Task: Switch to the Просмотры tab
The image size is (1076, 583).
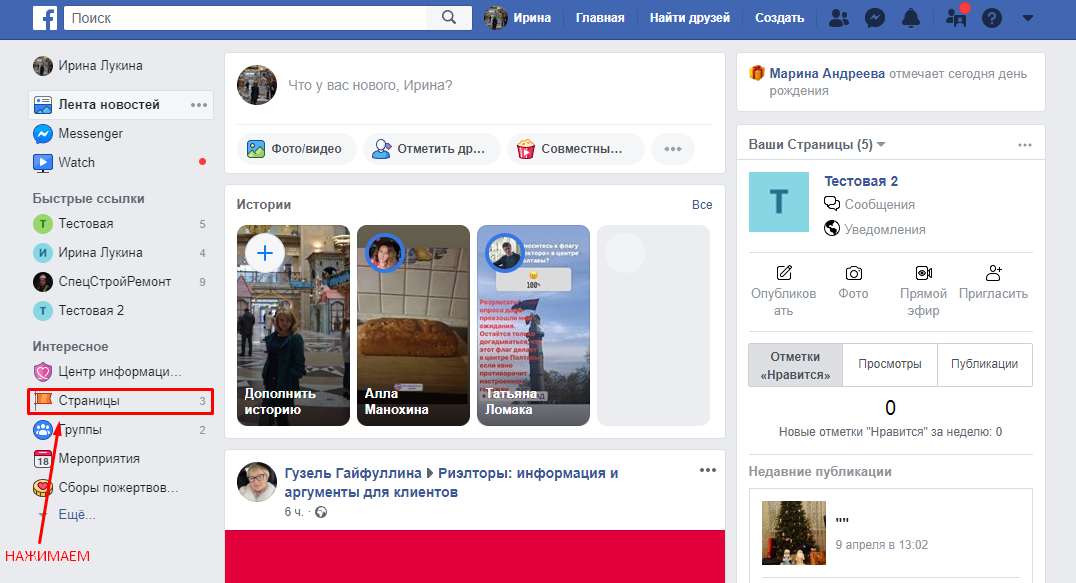Action: 889,364
